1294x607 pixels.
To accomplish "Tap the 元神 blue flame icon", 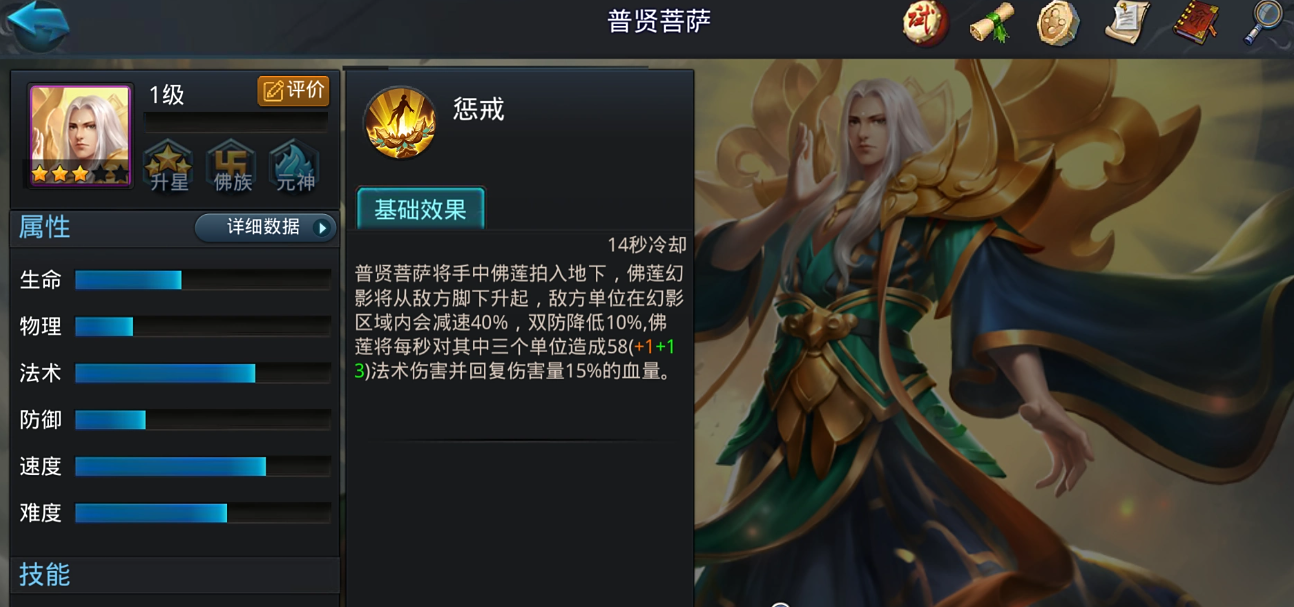I will 295,166.
